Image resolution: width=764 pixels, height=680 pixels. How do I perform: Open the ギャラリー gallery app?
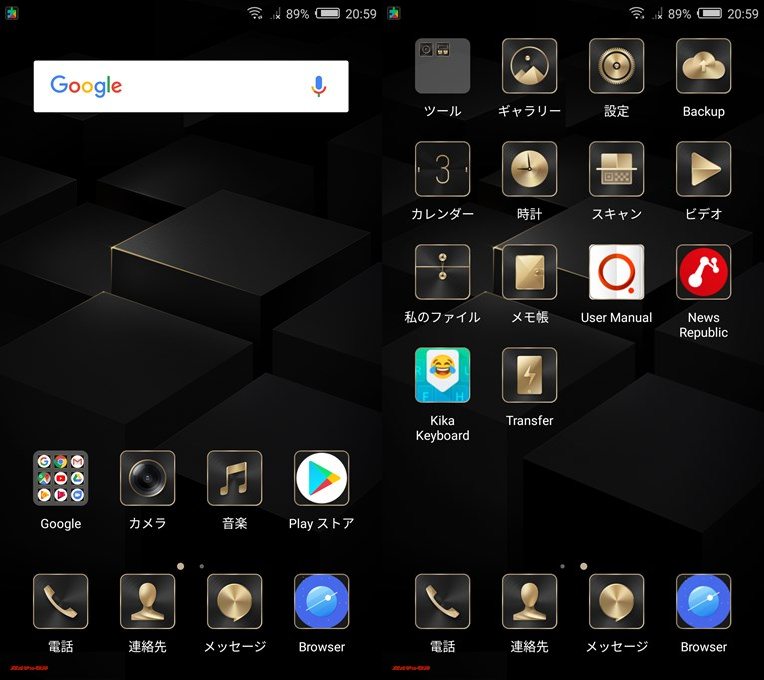[x=529, y=66]
